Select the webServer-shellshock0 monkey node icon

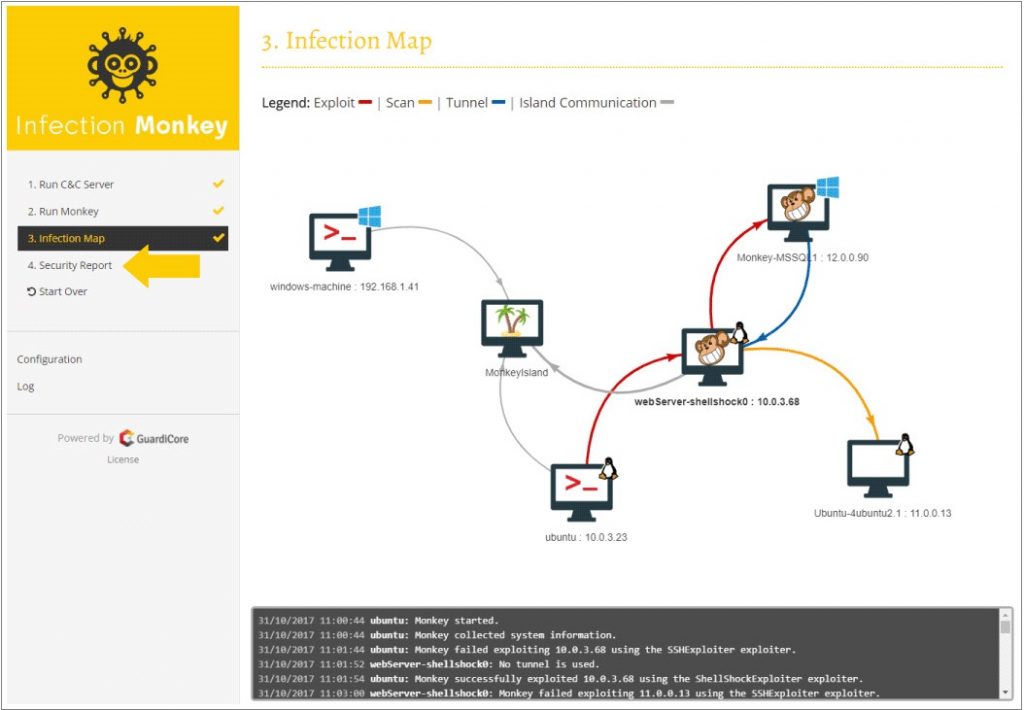(712, 357)
